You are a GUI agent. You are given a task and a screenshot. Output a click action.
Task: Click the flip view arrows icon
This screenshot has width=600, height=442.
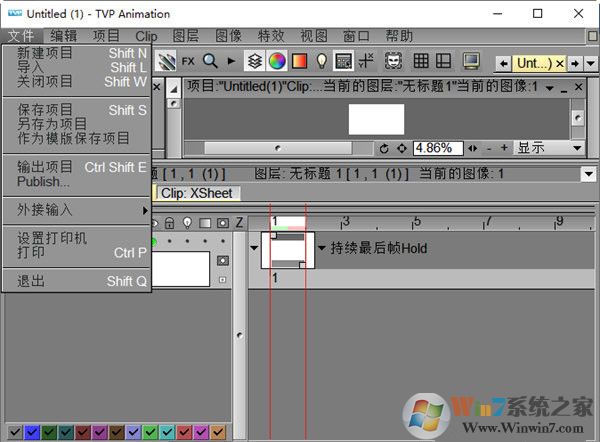point(473,148)
